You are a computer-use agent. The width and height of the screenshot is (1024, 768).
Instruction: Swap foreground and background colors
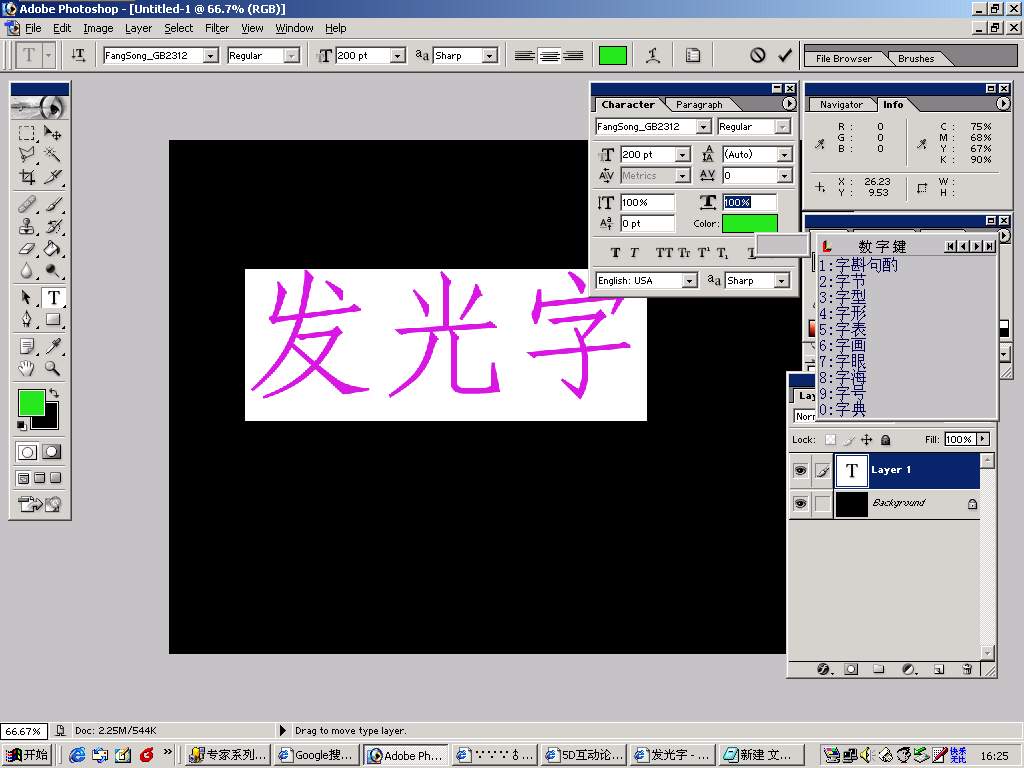pos(54,392)
